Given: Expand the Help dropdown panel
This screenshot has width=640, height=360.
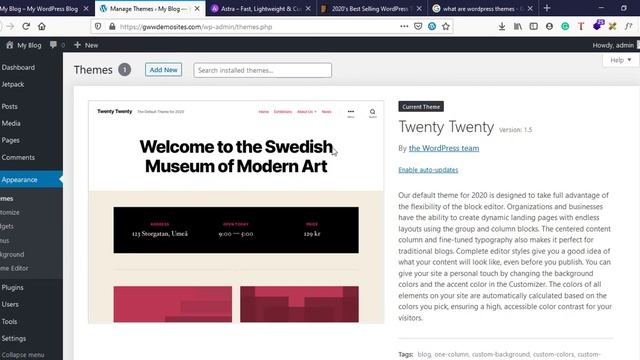Looking at the screenshot, I should click(x=621, y=60).
